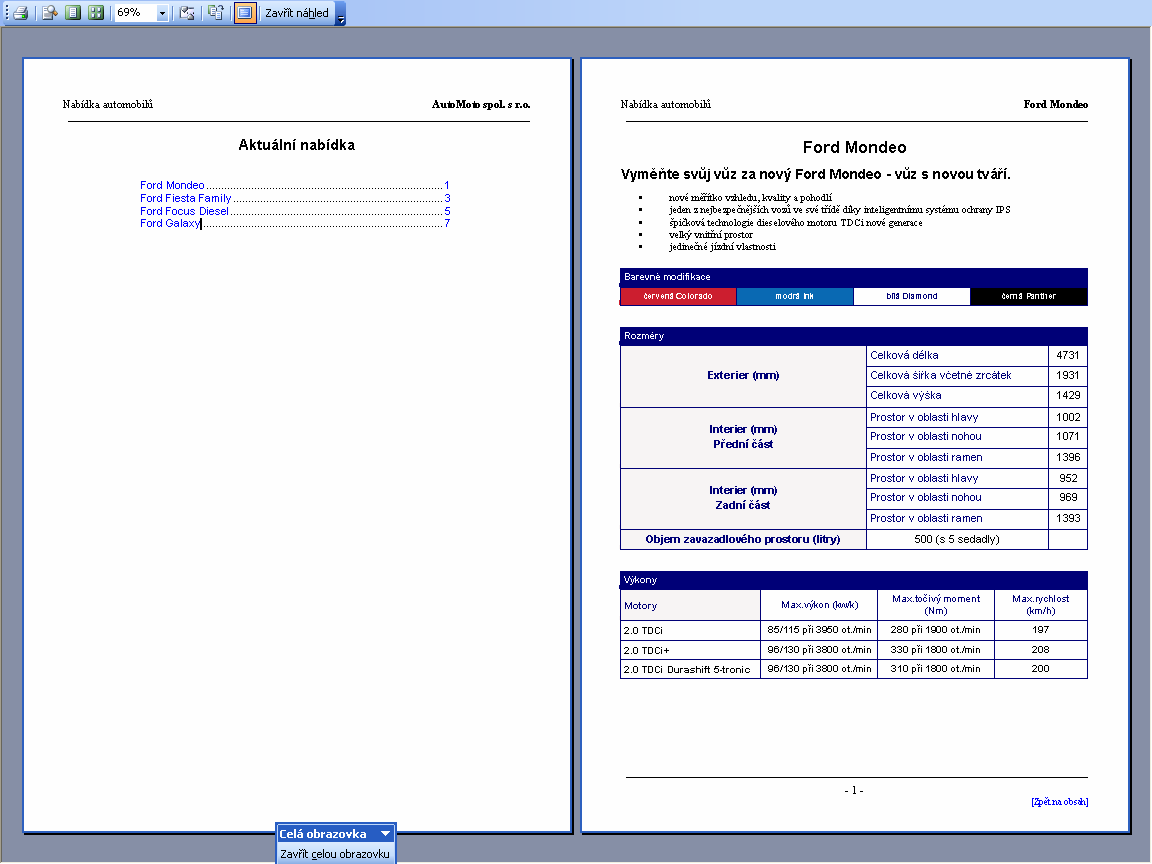Click the Print icon in toolbar

point(21,12)
